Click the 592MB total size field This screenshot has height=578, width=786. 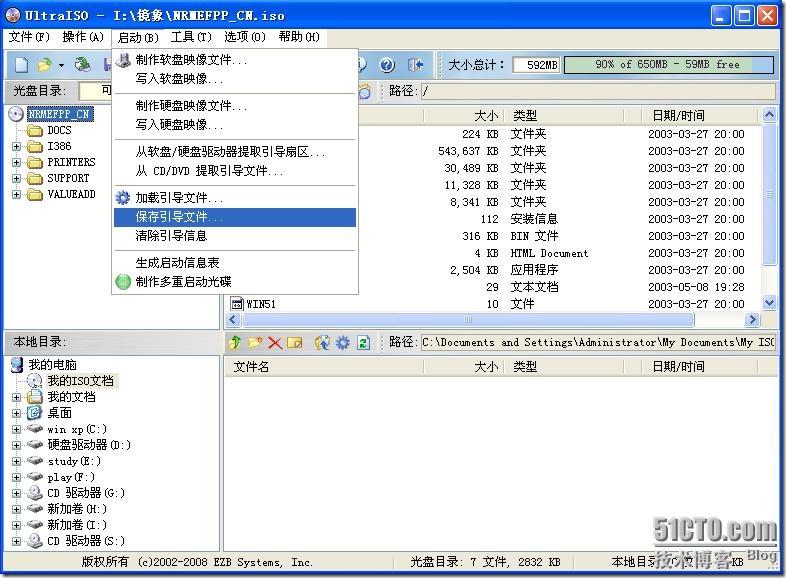tap(536, 65)
